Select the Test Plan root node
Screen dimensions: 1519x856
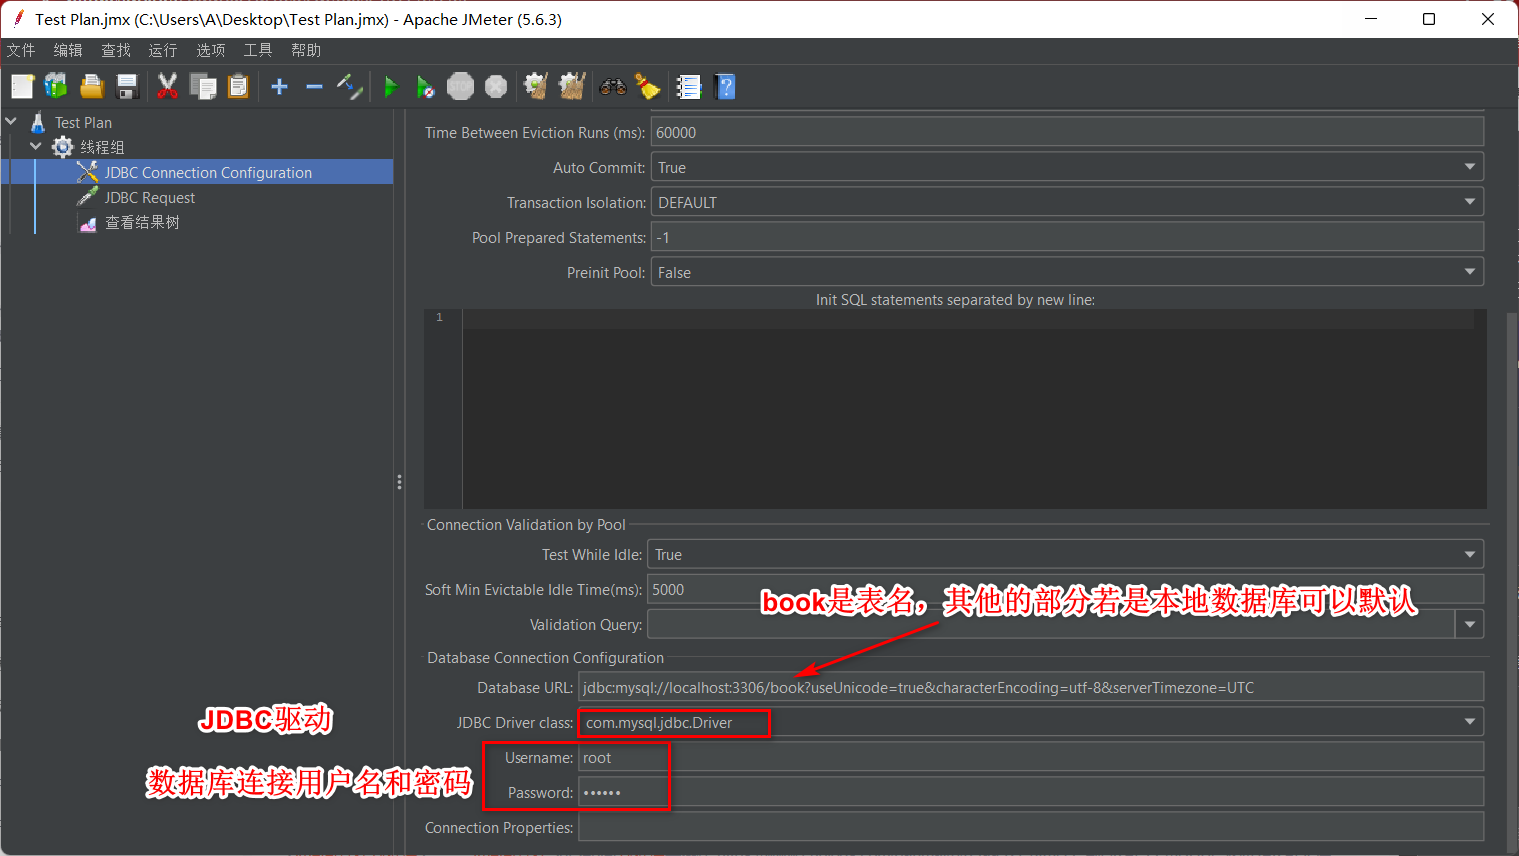83,122
